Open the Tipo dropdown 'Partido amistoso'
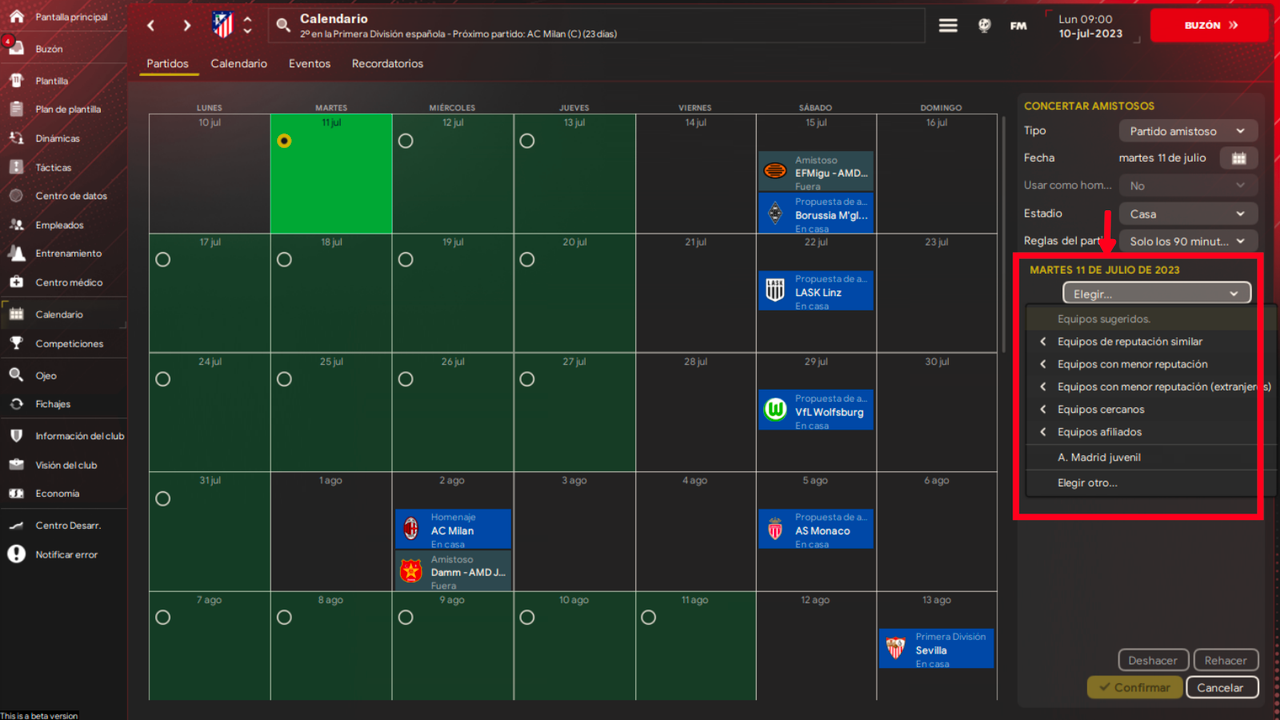The width and height of the screenshot is (1280, 720). point(1188,131)
